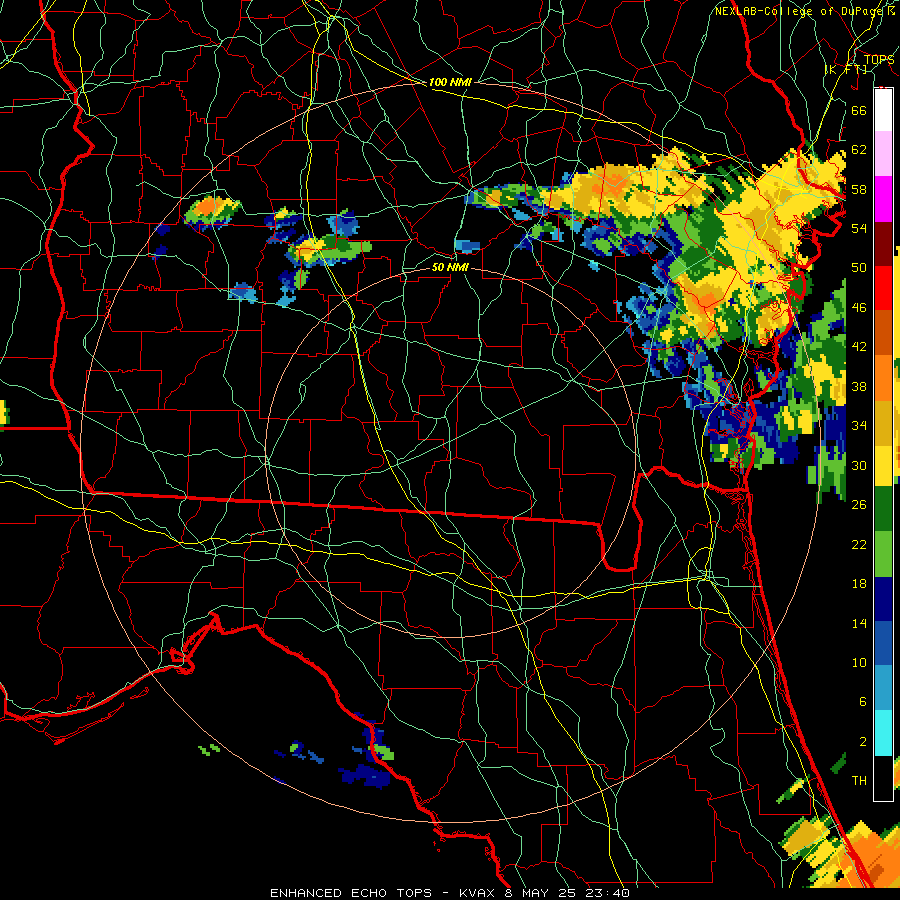Click the 58 legend value
Screen dimensions: 900x900
point(859,189)
